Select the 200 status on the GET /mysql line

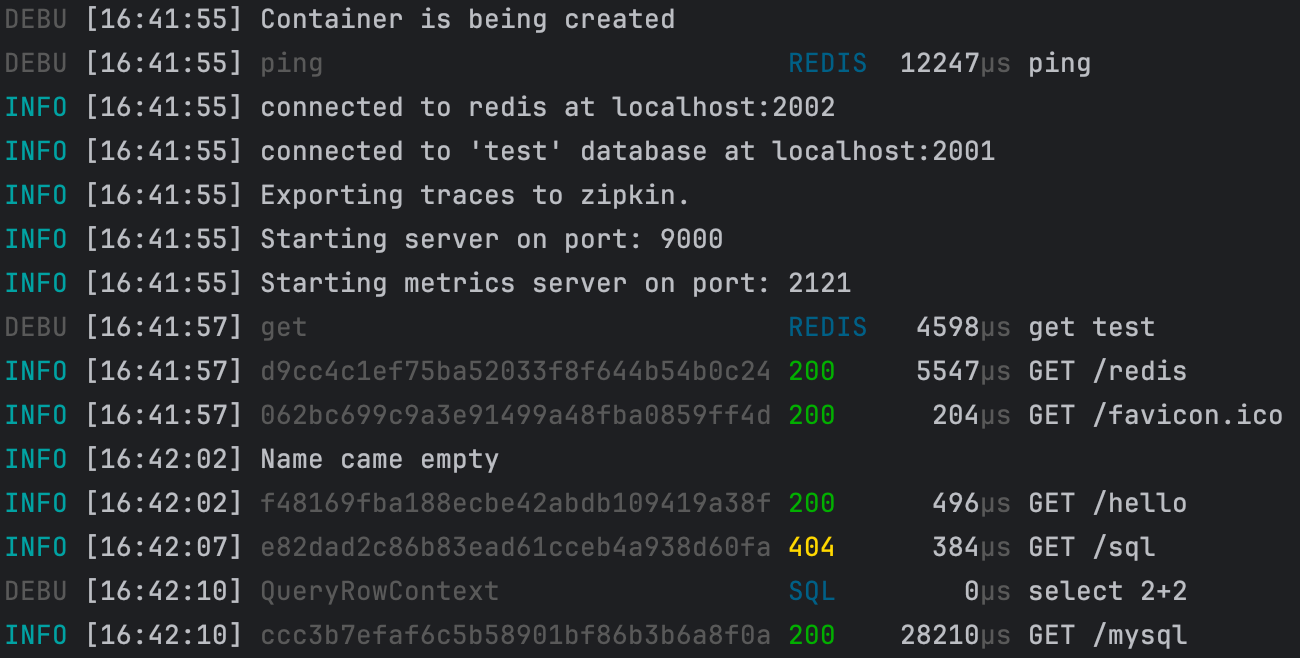point(812,635)
